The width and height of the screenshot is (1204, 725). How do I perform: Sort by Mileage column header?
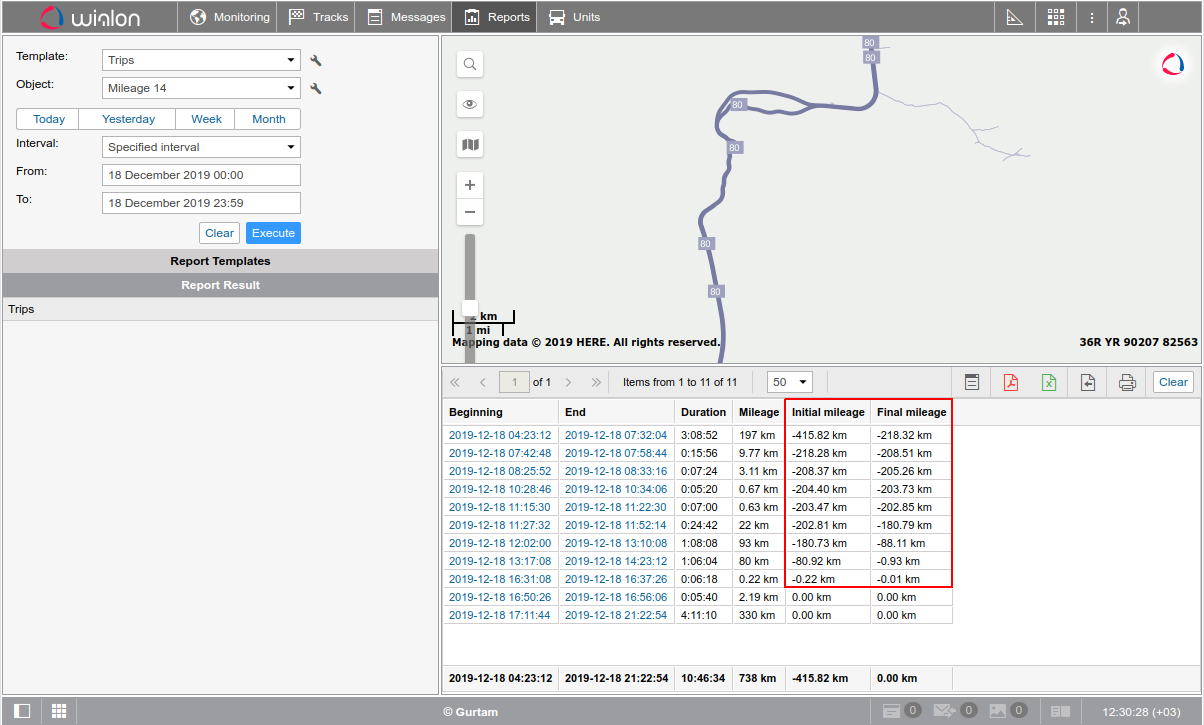pyautogui.click(x=759, y=412)
